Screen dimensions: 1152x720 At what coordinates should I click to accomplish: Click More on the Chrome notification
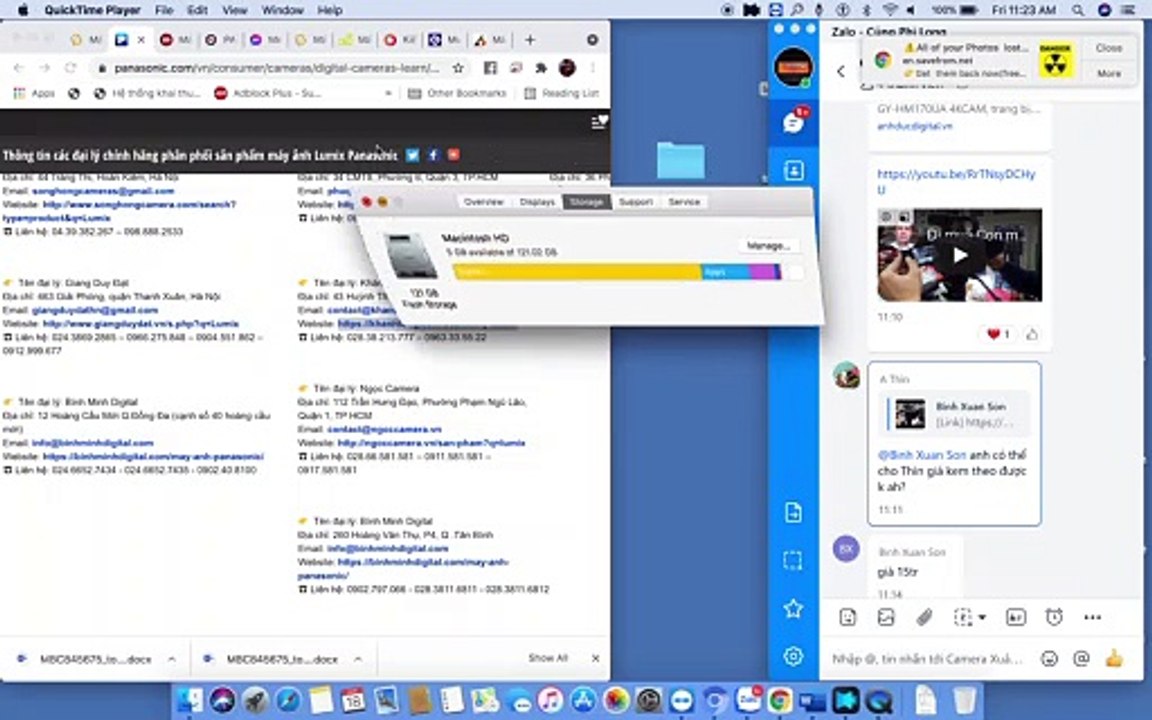coord(1109,73)
